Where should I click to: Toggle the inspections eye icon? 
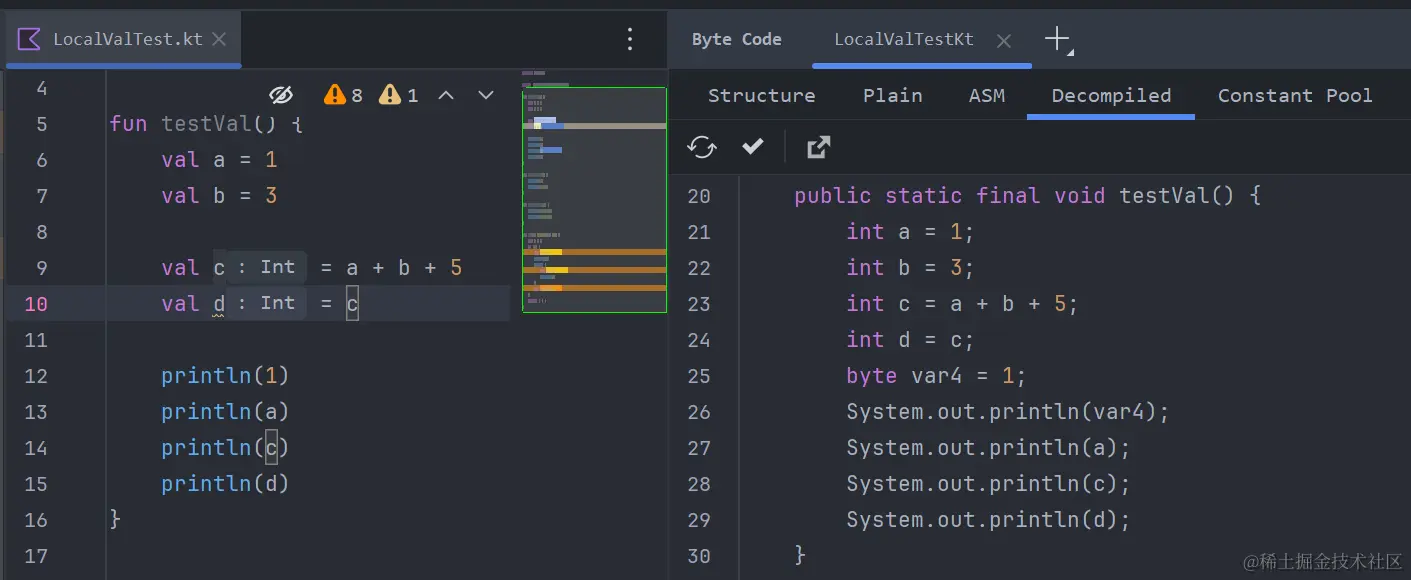click(x=281, y=95)
